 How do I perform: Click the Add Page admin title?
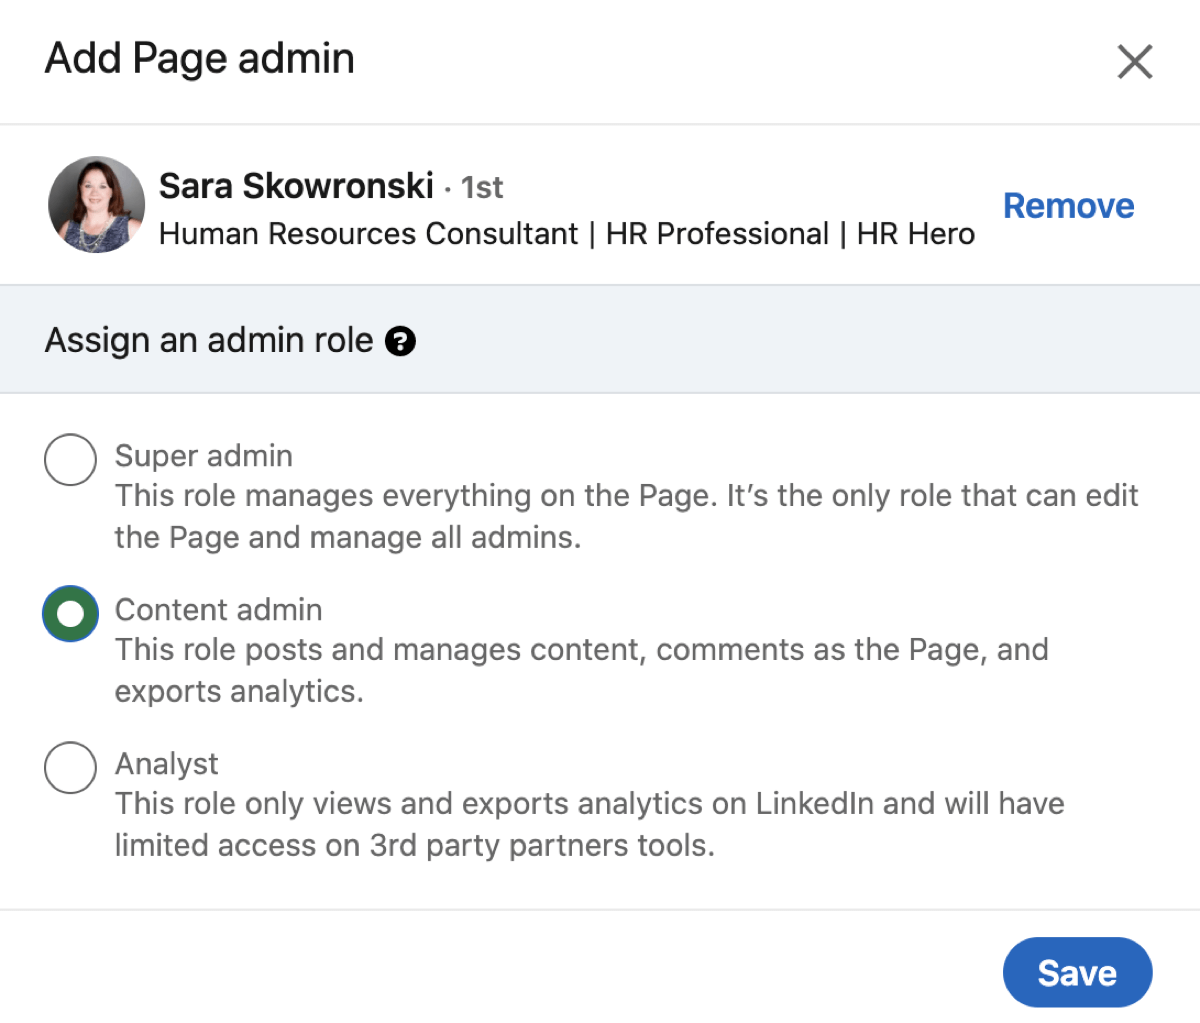[199, 58]
